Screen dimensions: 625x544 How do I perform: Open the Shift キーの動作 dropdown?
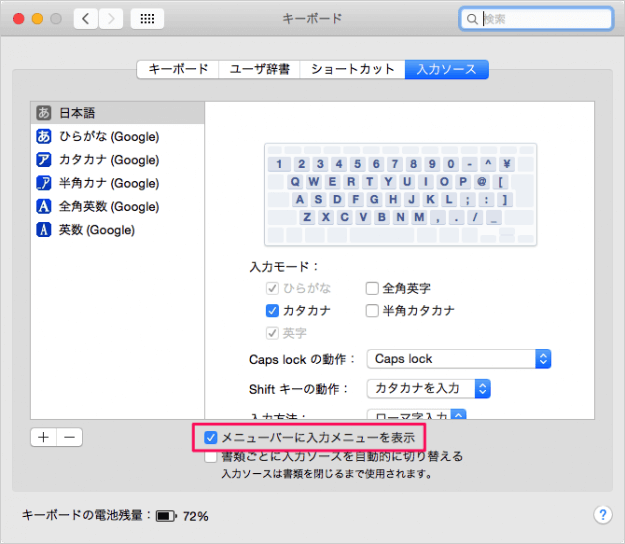coord(428,388)
